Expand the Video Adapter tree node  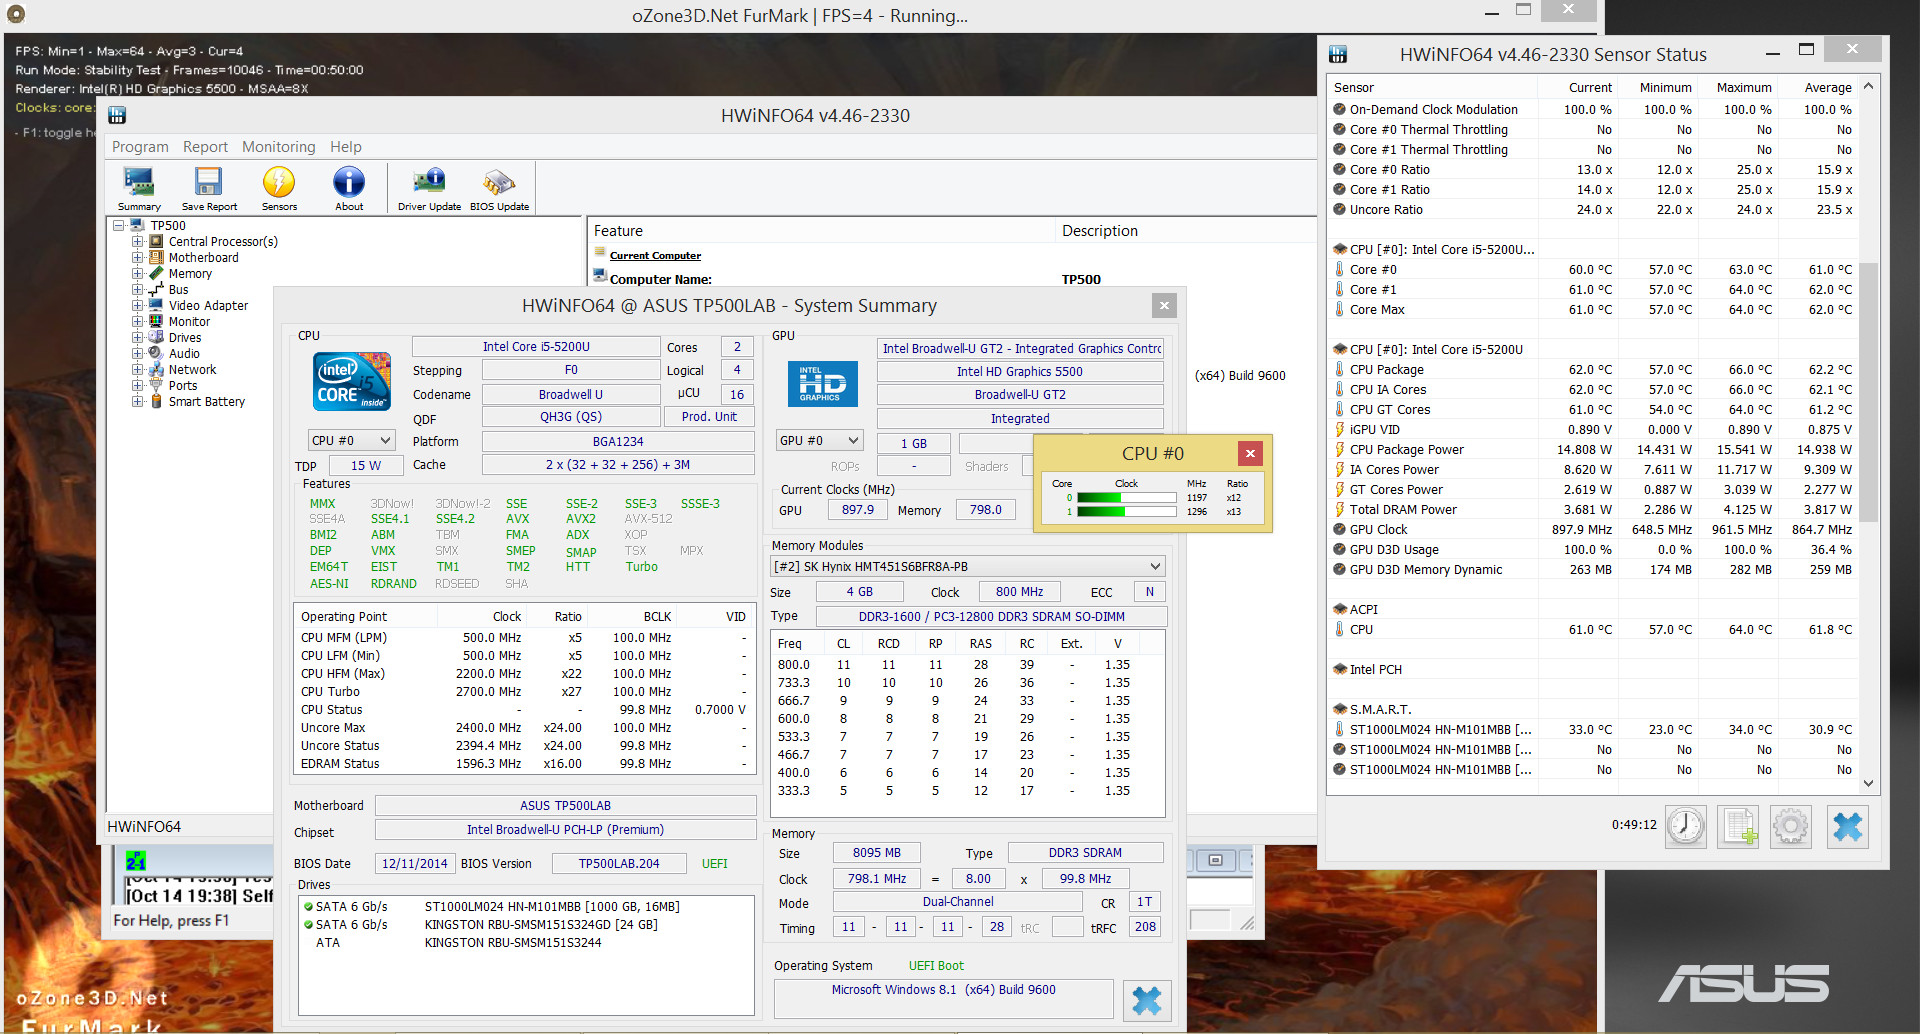point(138,305)
